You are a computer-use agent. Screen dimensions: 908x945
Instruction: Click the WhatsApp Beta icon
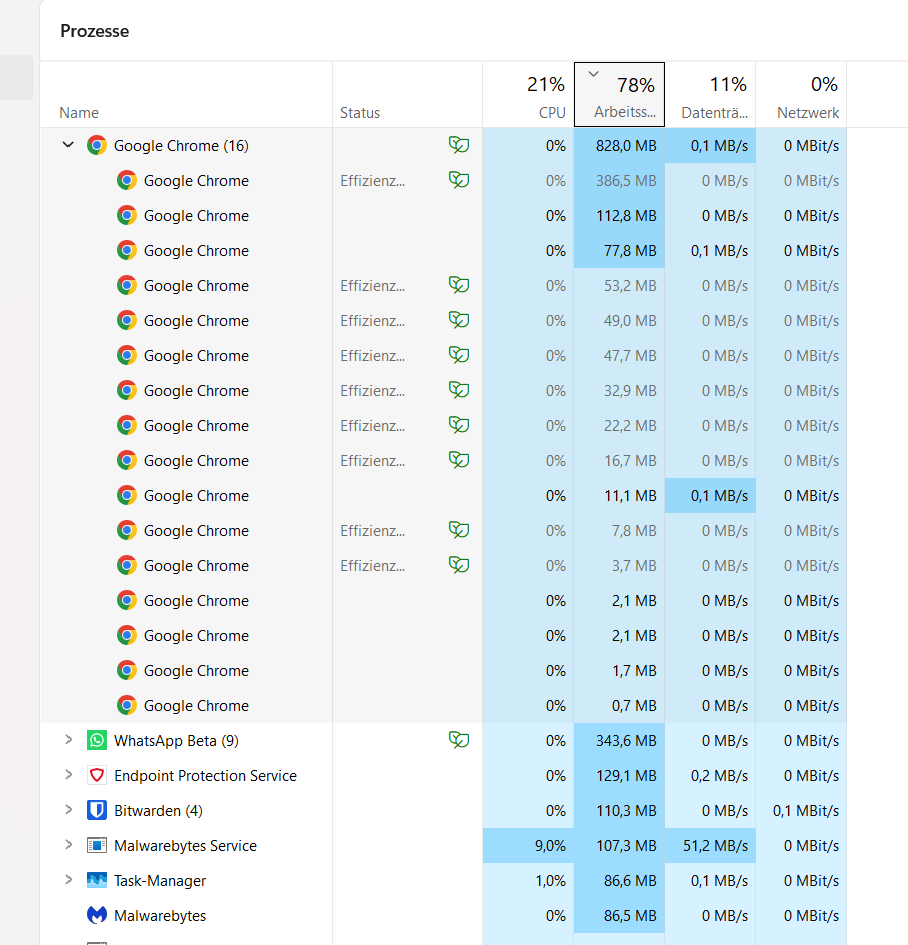coord(96,740)
